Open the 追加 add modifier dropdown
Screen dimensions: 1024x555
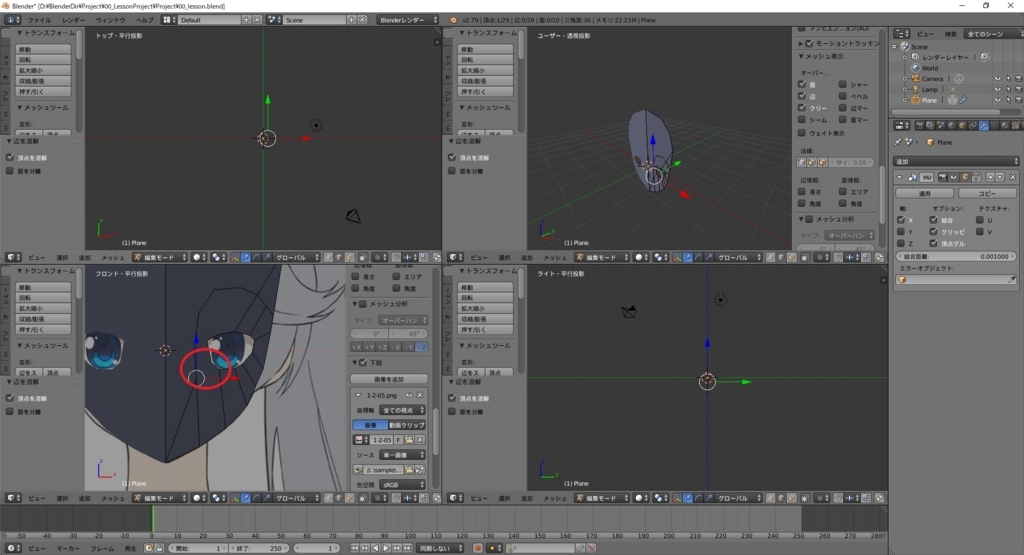coord(955,161)
